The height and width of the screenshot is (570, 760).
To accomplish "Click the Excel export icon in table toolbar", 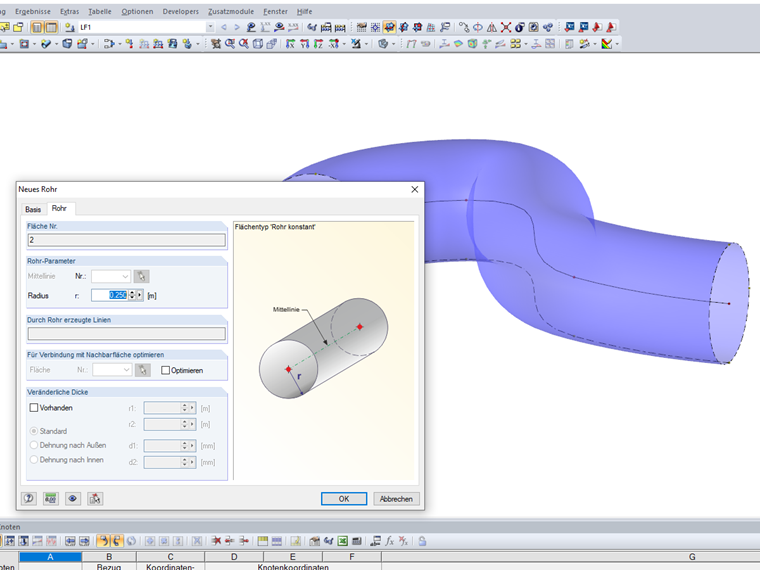I will coord(343,541).
